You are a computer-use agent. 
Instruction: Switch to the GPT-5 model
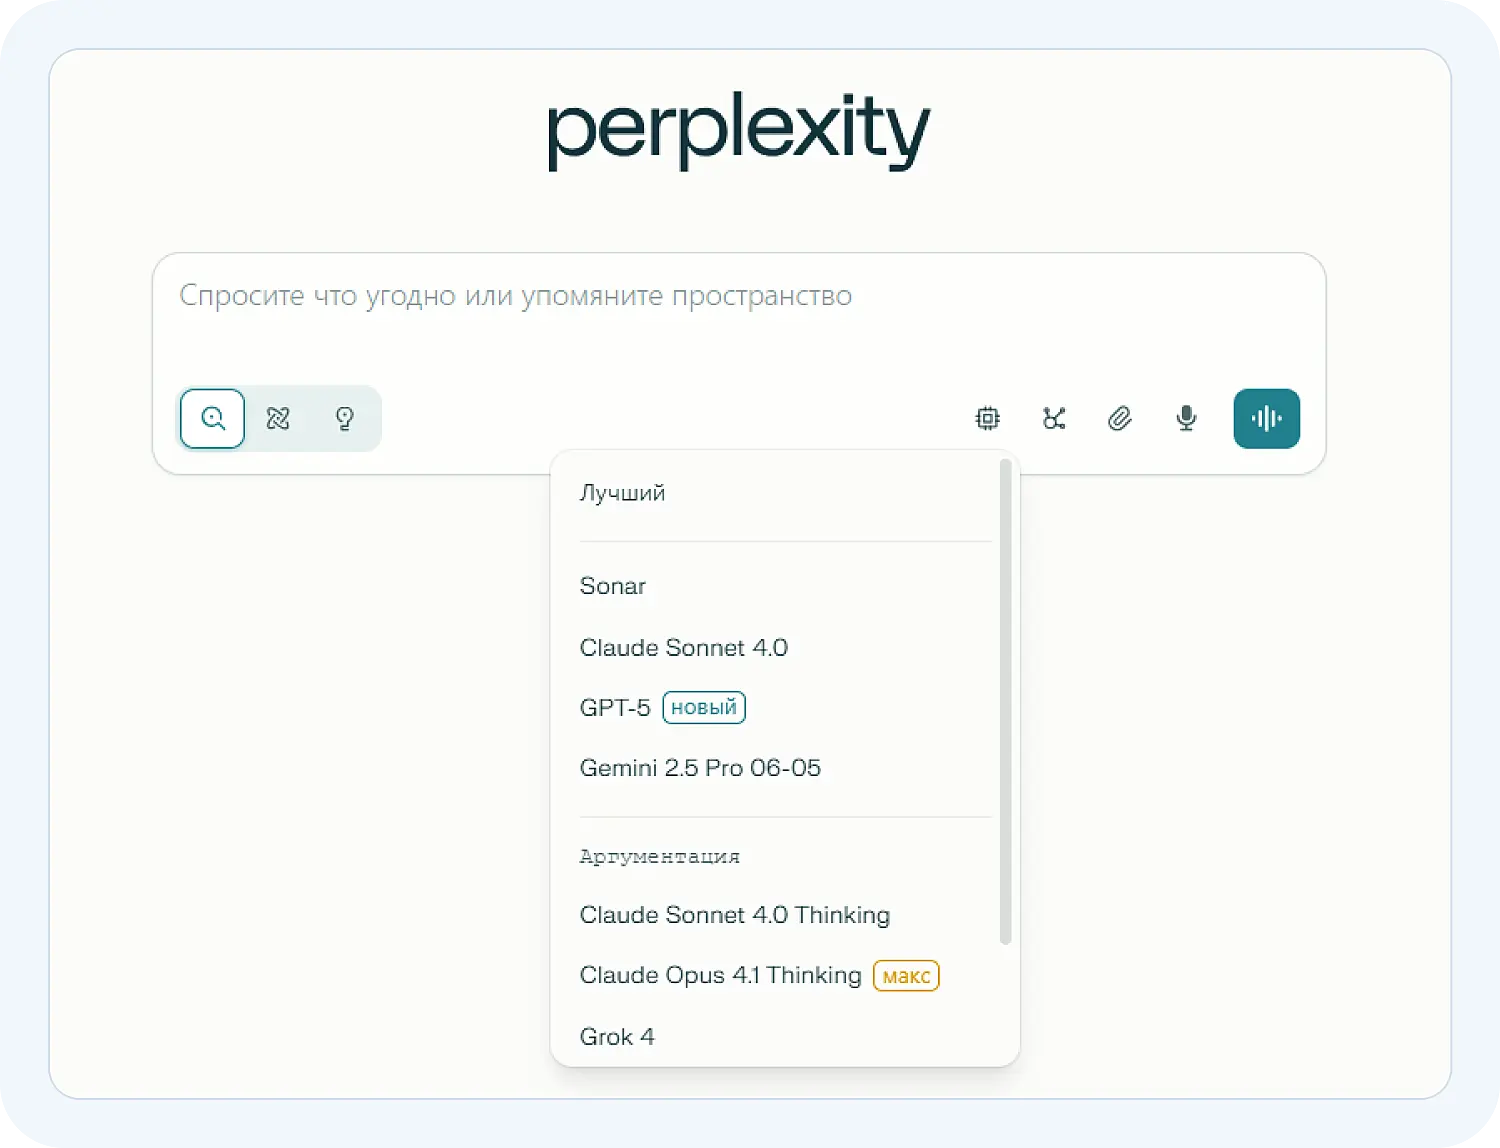pos(614,707)
